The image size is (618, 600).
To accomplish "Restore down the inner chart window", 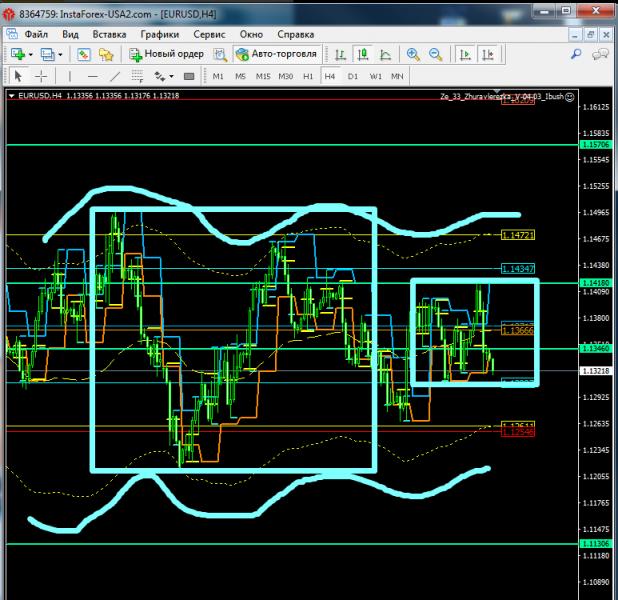I will (590, 35).
